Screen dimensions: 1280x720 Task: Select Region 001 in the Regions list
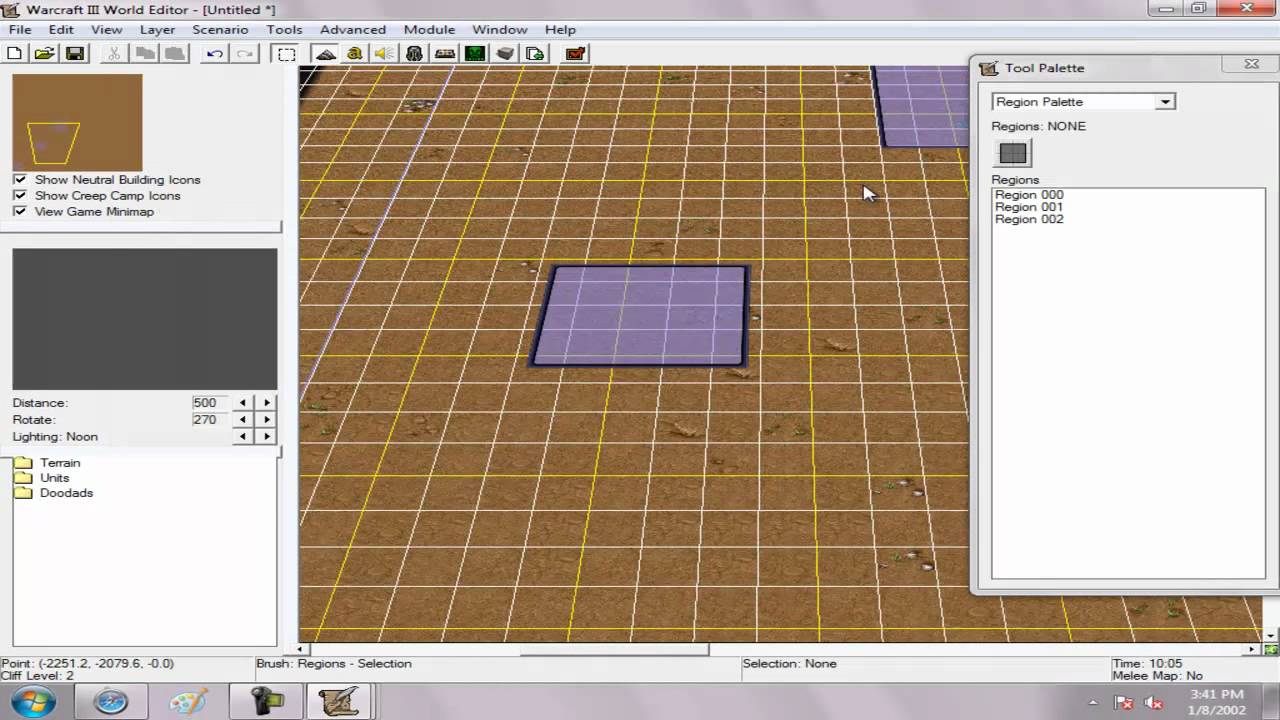tap(1029, 207)
